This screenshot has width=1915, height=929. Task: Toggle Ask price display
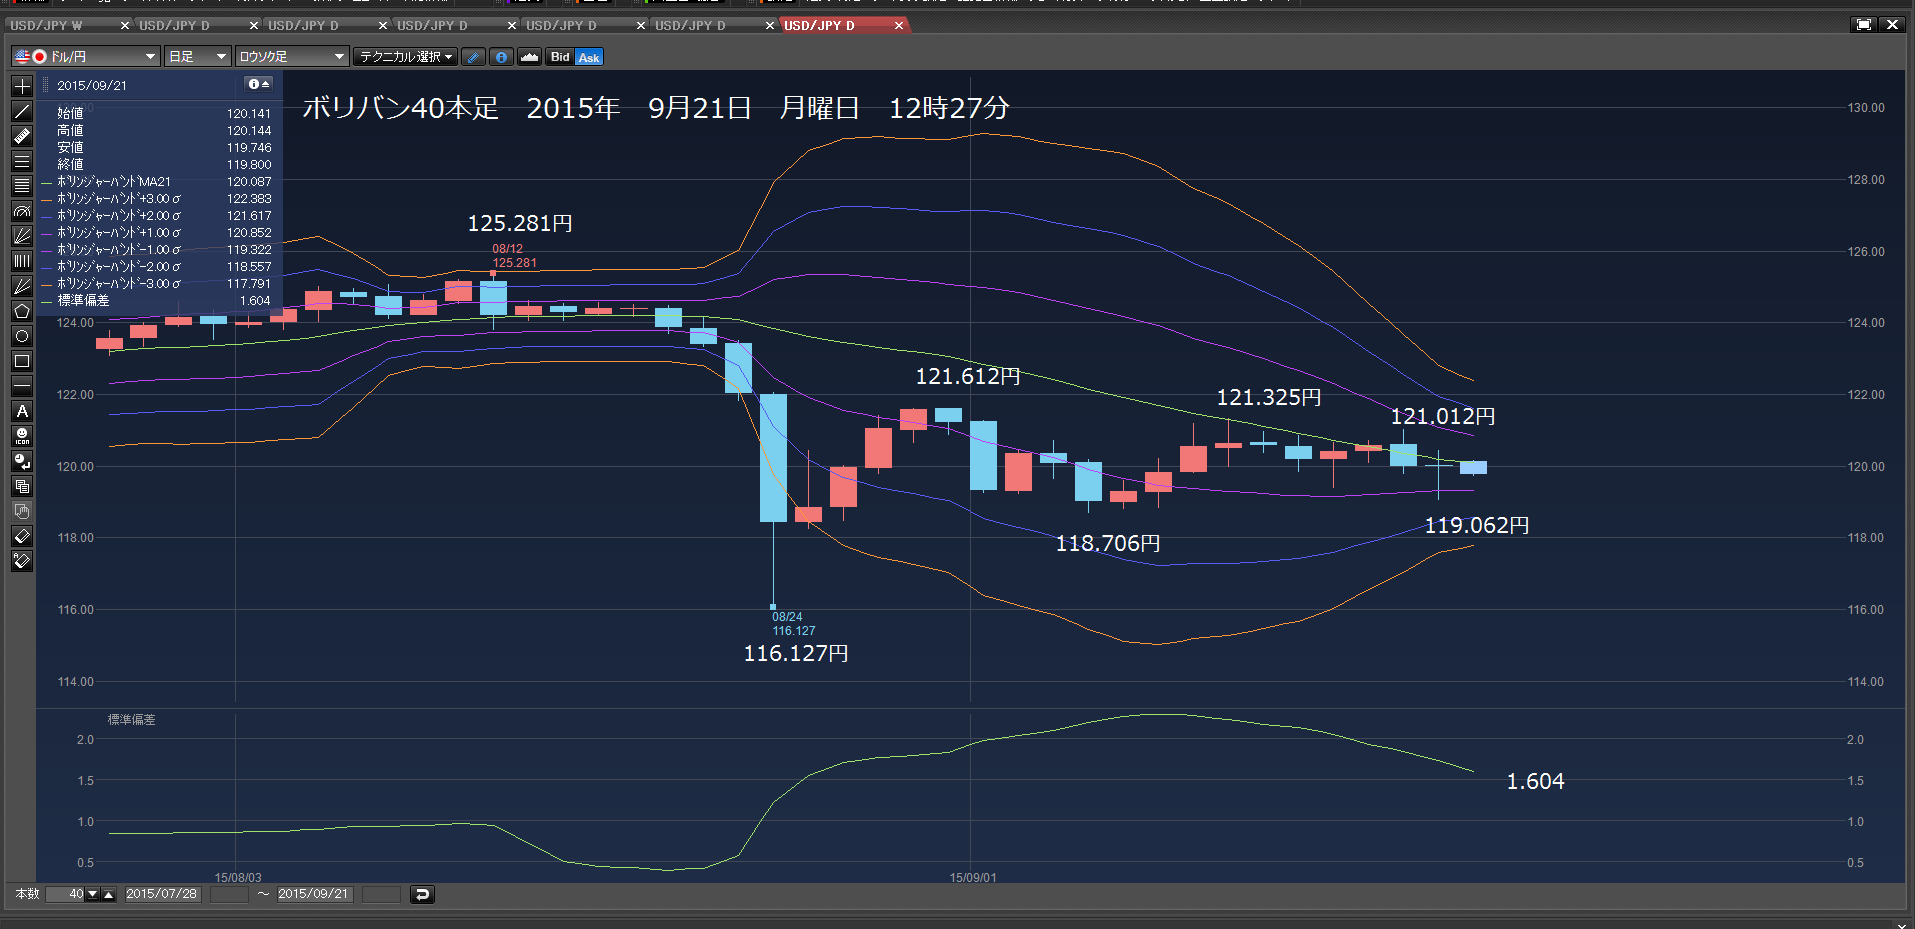[589, 57]
